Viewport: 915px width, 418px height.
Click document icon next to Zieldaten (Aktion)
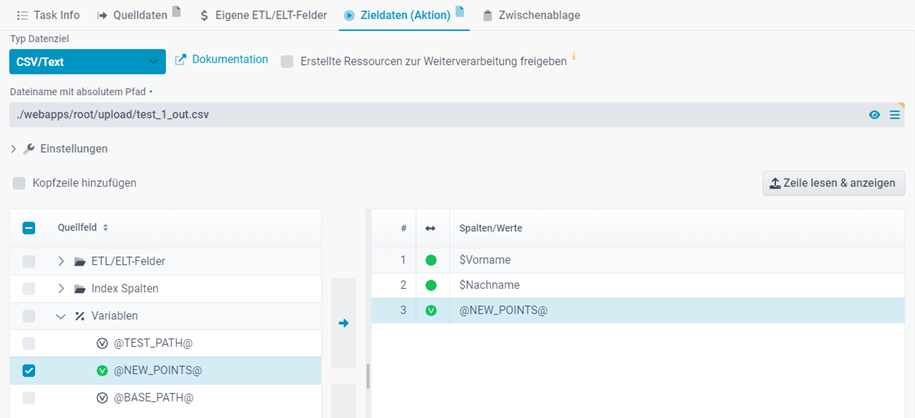[459, 11]
